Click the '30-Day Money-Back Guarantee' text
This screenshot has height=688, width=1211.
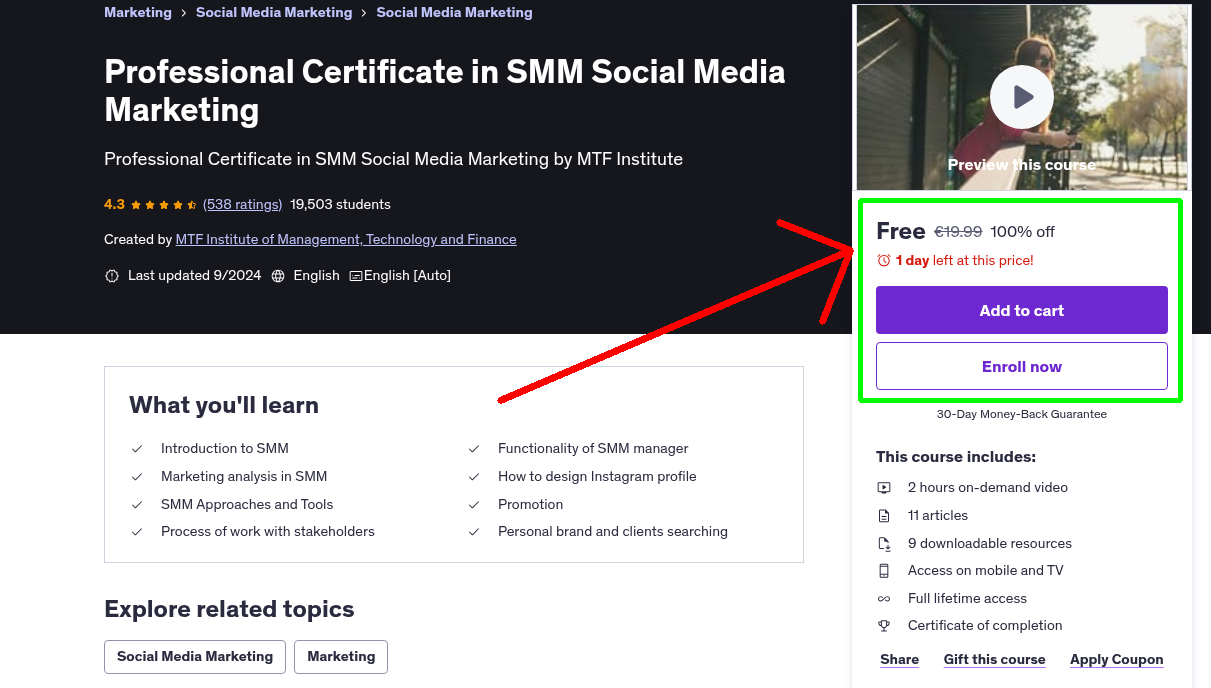click(x=1022, y=414)
